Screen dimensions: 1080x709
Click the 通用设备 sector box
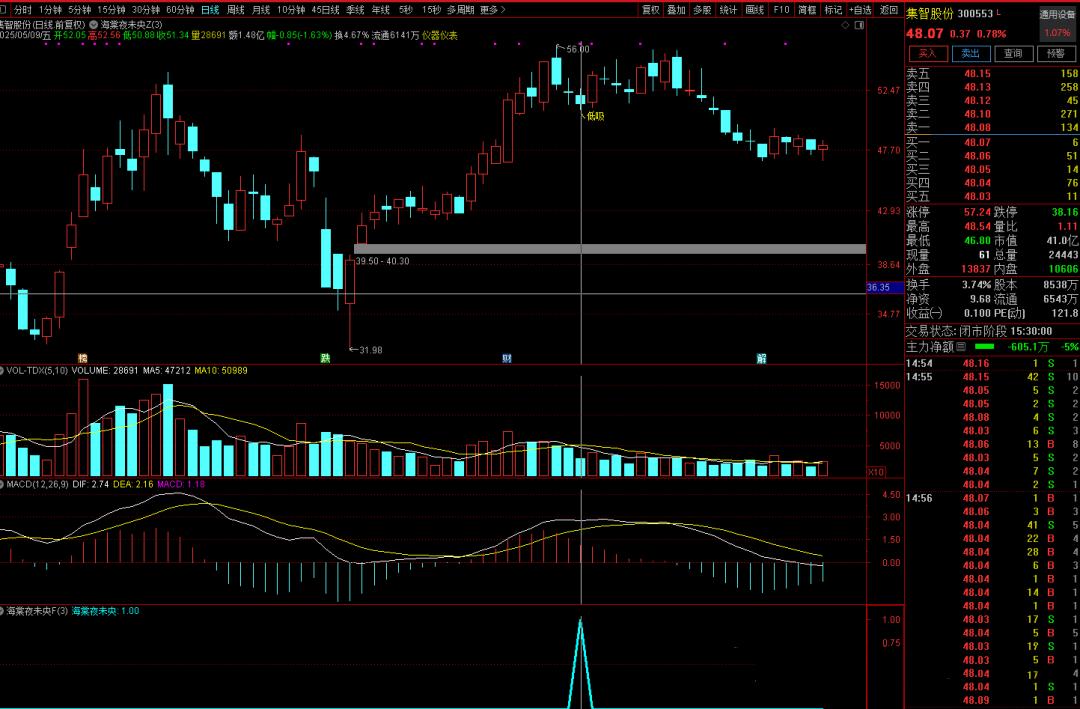[1057, 15]
